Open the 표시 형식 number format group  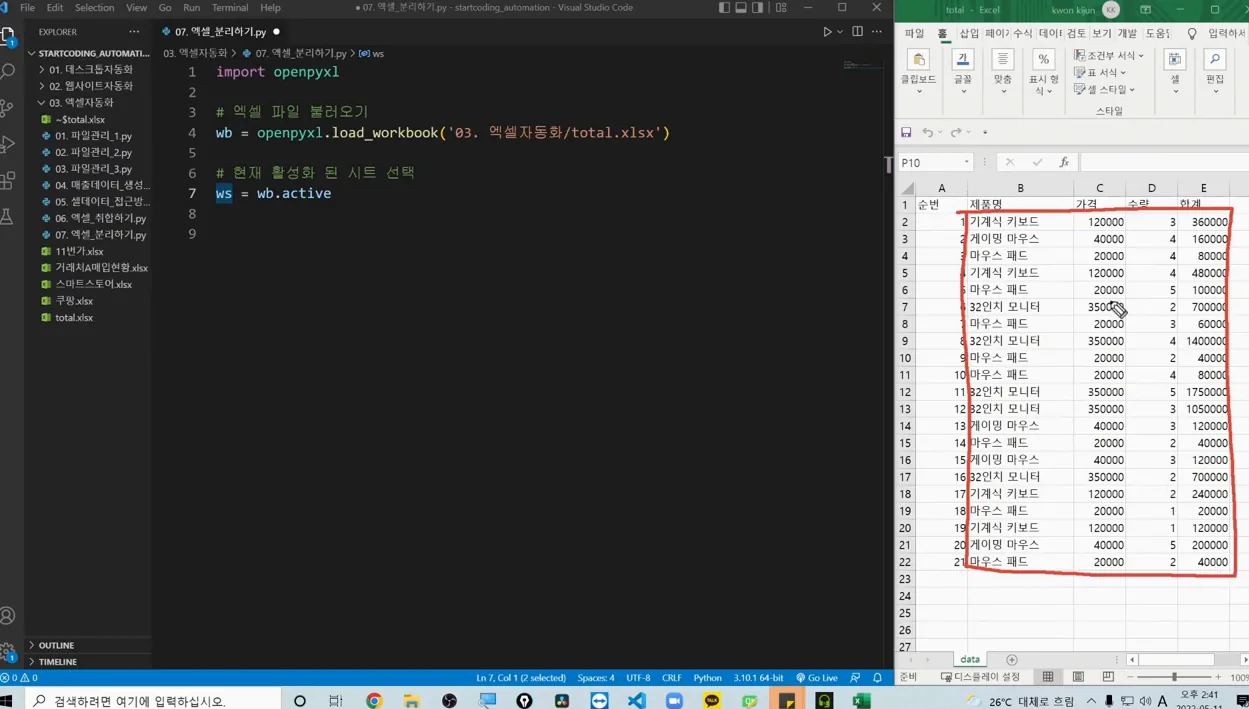point(1043,72)
